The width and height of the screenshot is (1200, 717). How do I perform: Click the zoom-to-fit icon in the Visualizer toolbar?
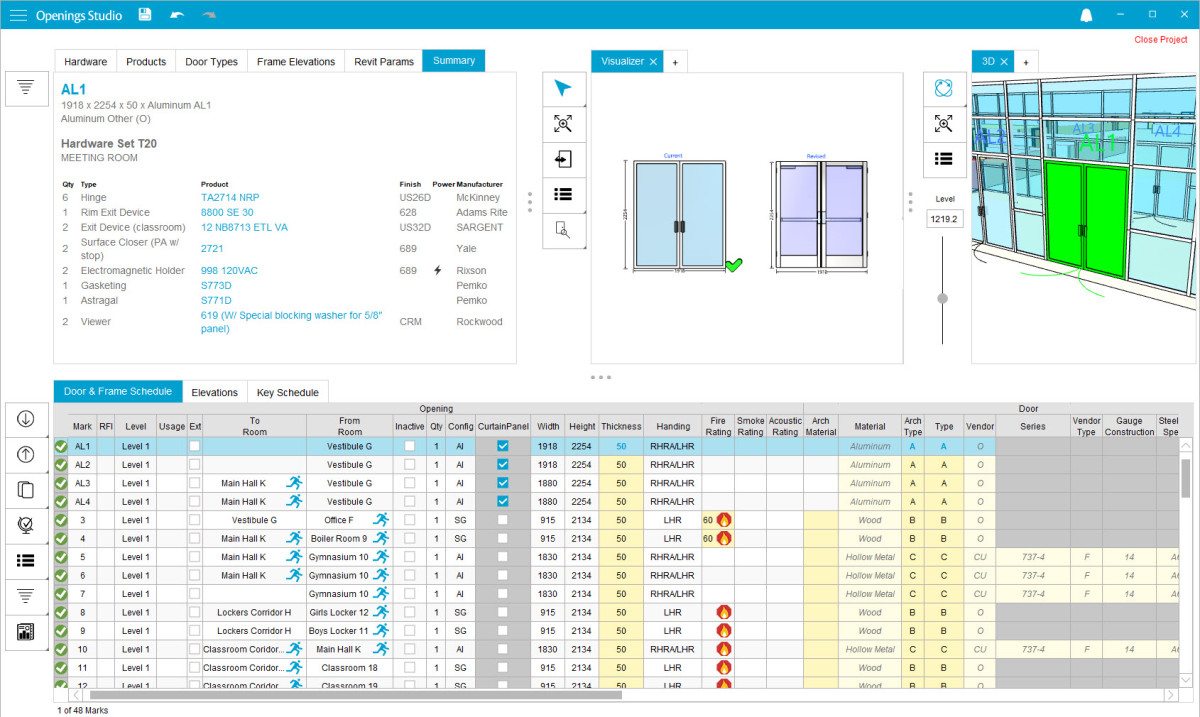(x=563, y=124)
